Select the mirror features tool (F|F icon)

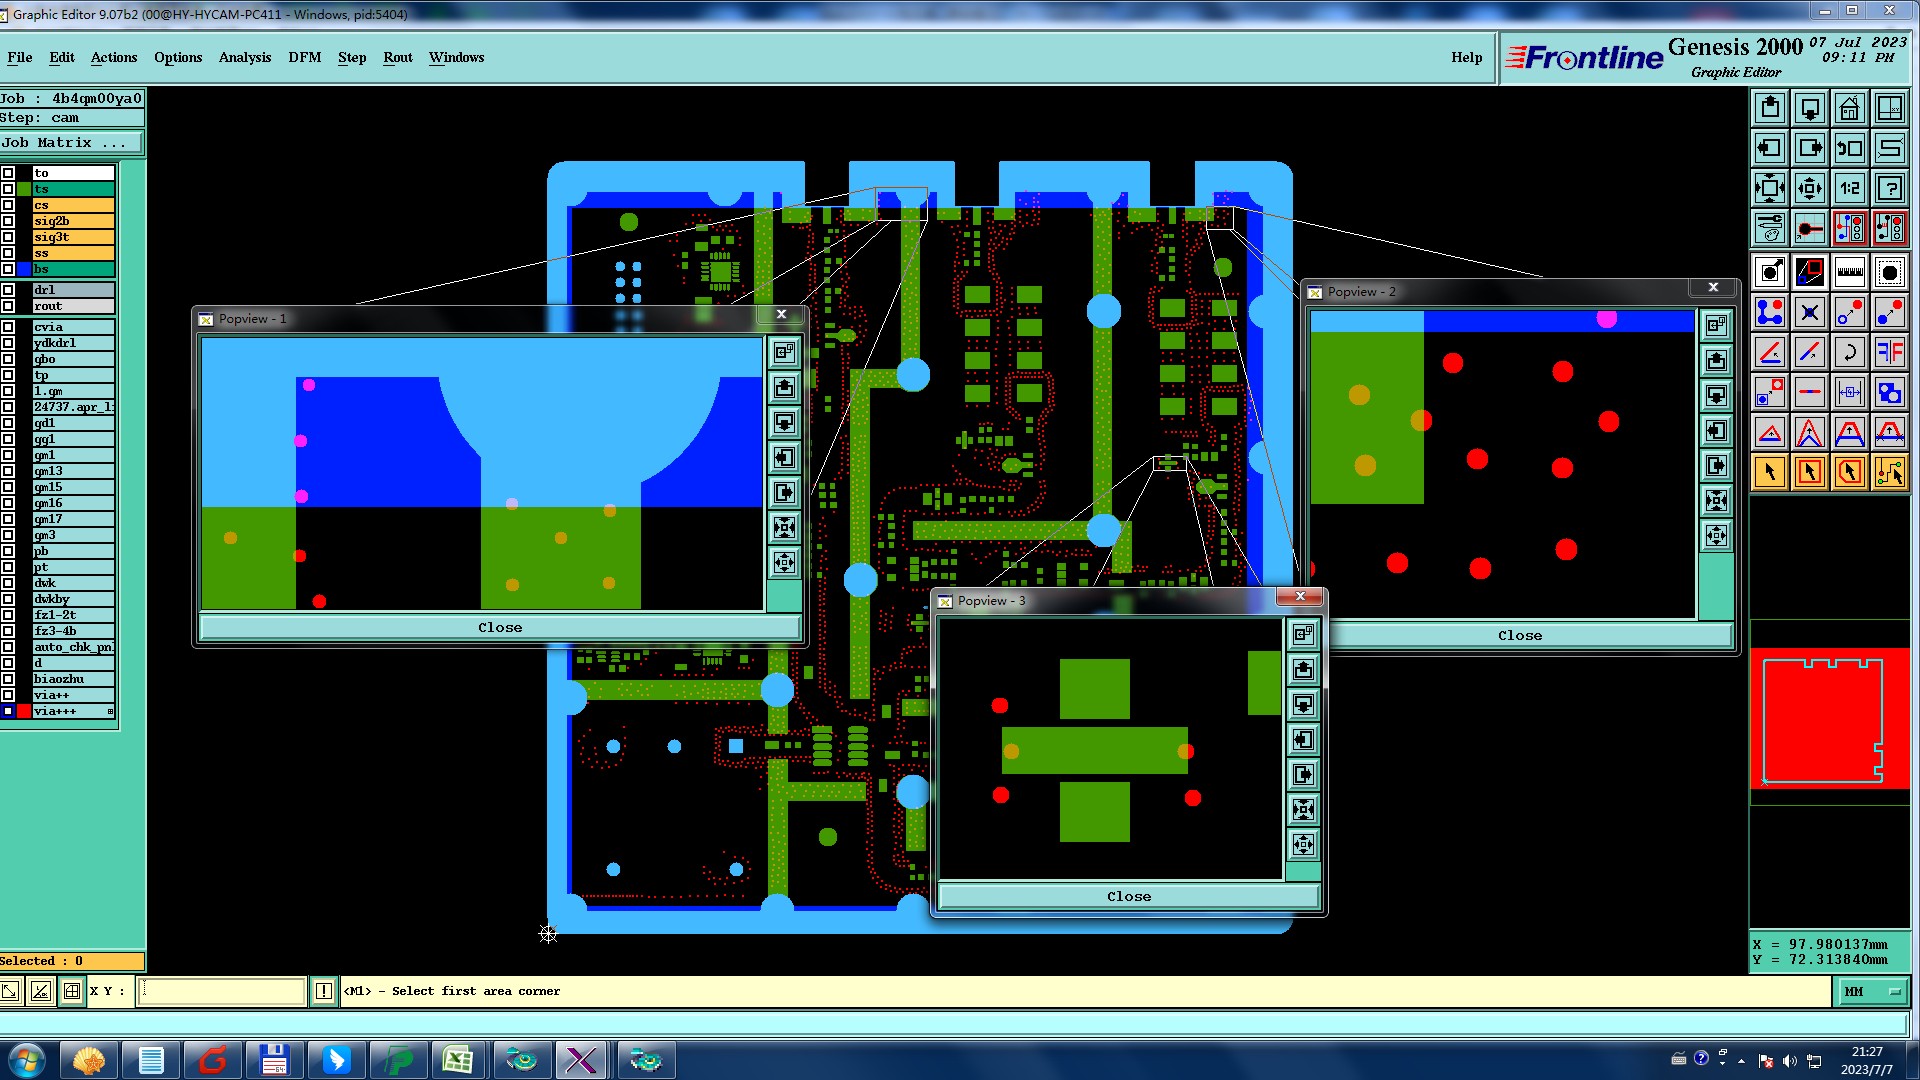coord(1889,352)
